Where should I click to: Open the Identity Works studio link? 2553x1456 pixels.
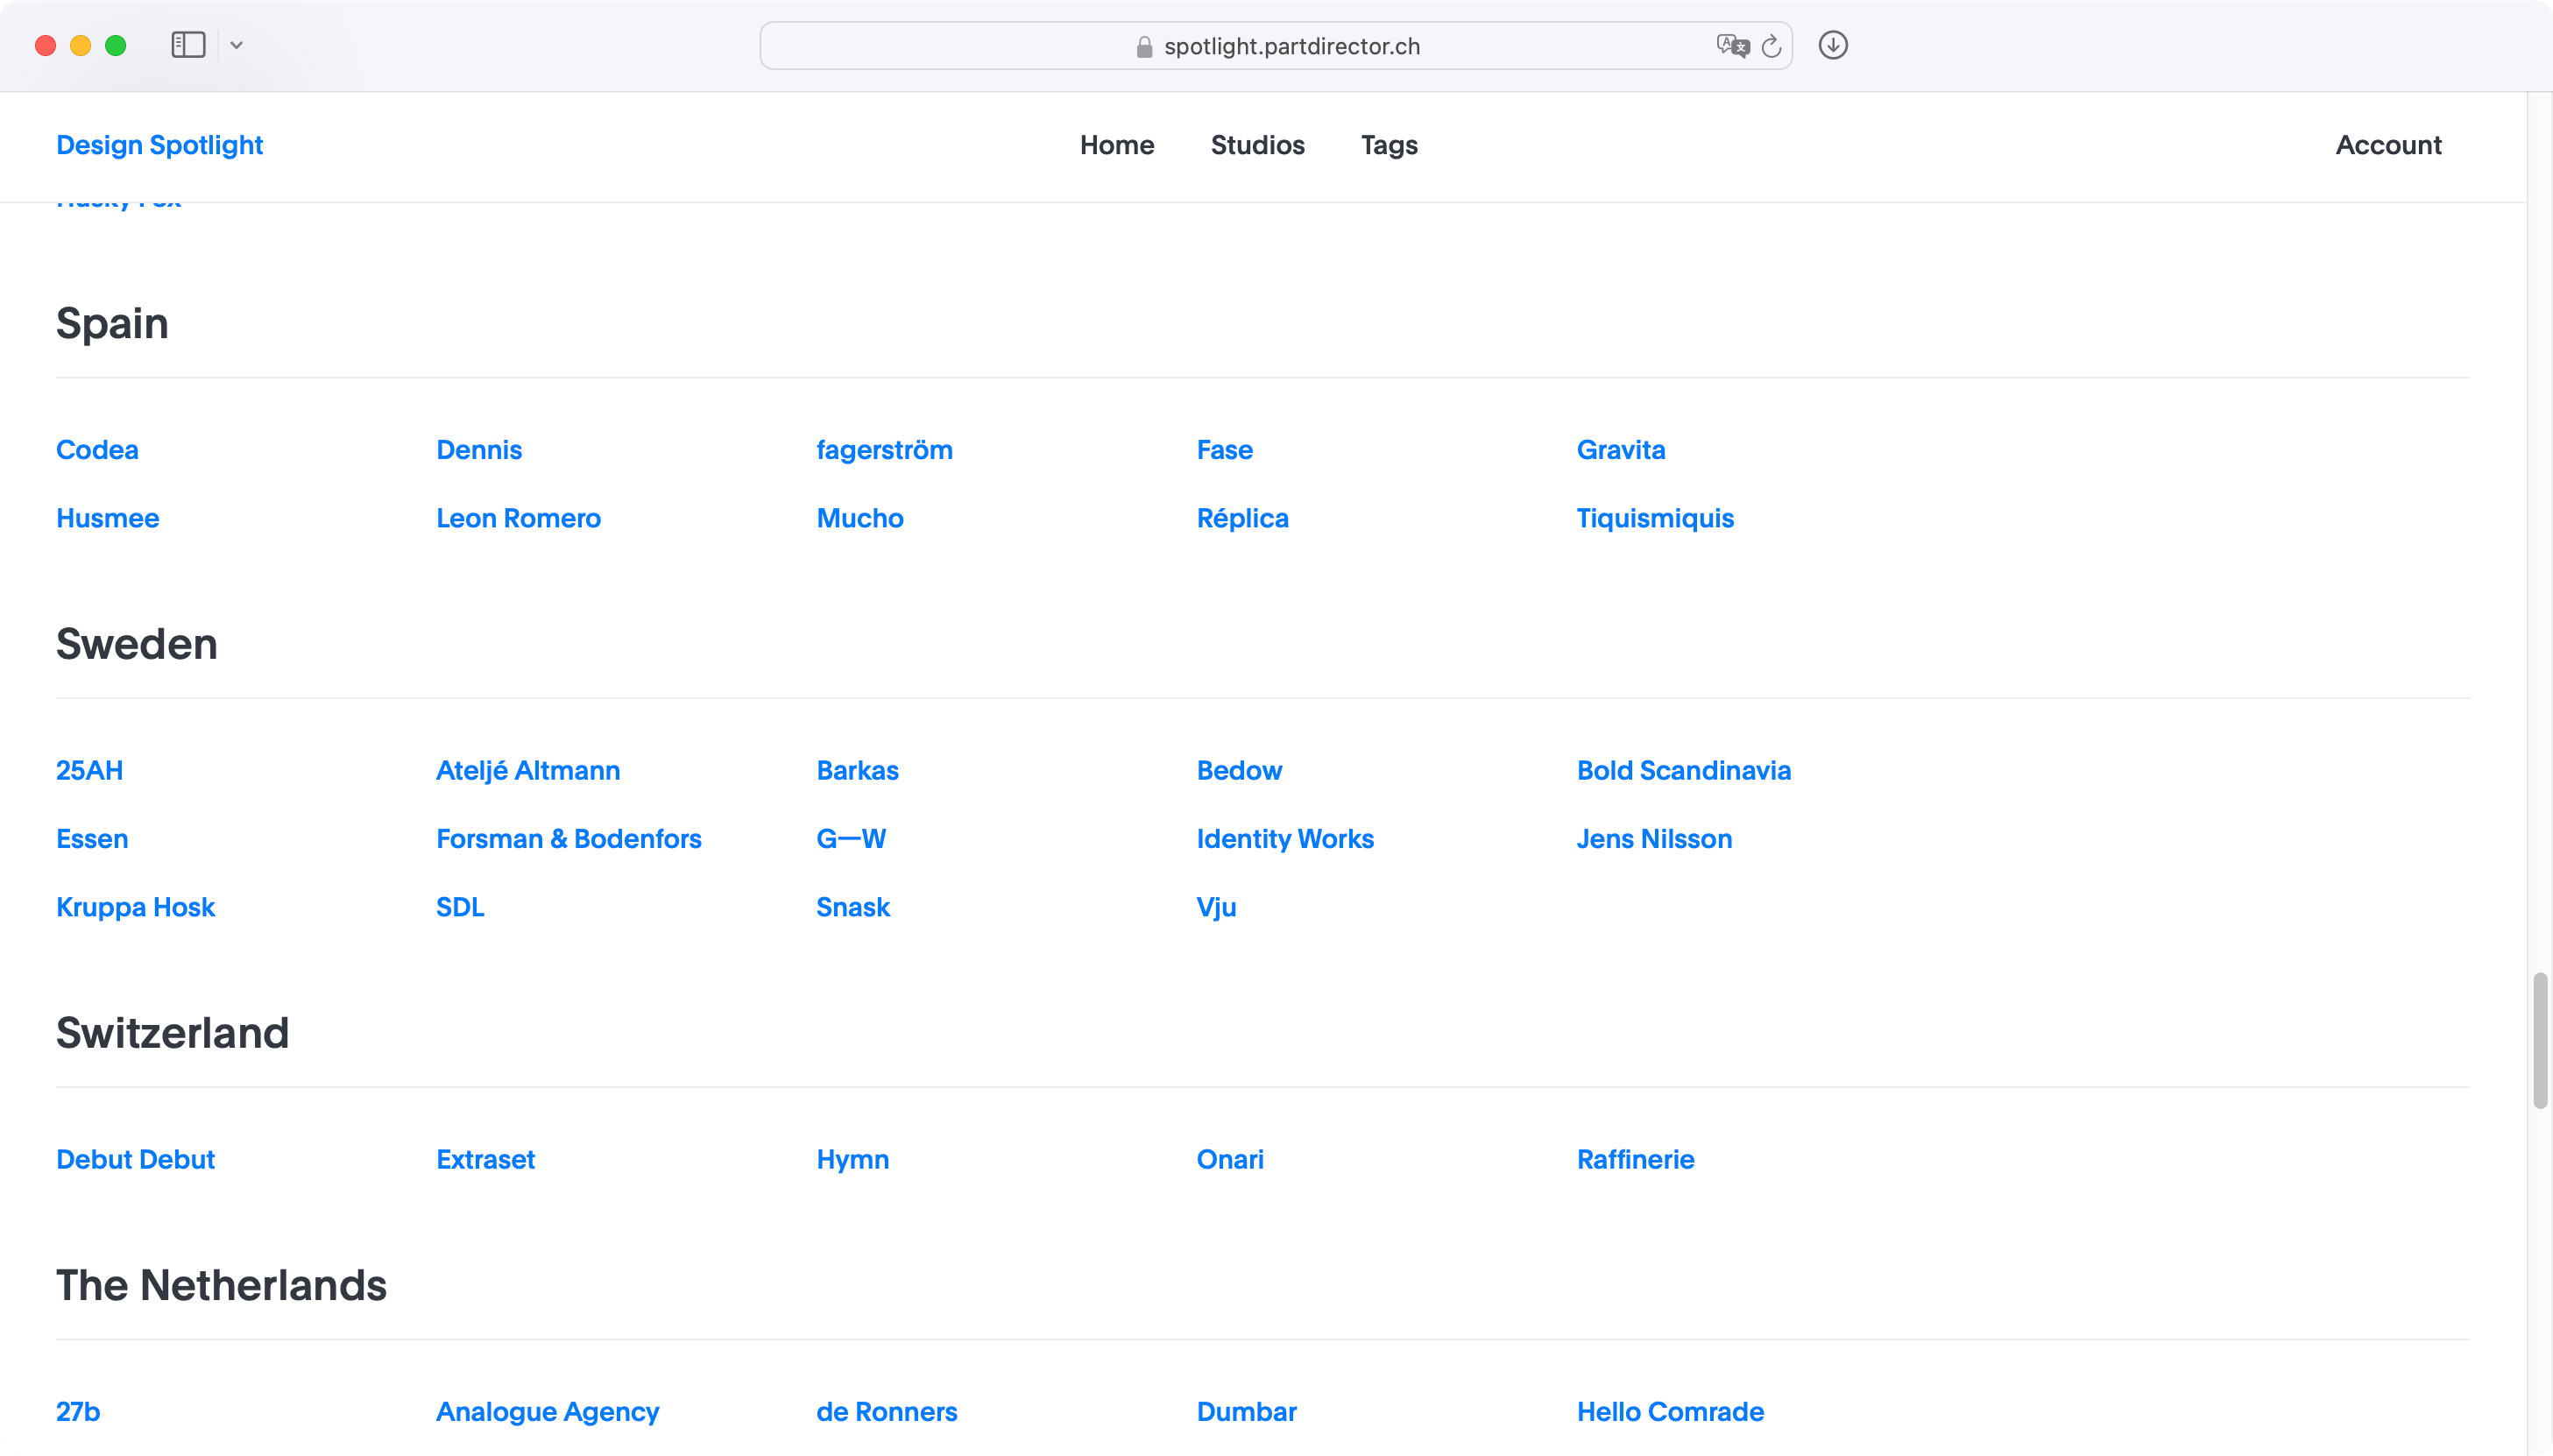click(1285, 839)
